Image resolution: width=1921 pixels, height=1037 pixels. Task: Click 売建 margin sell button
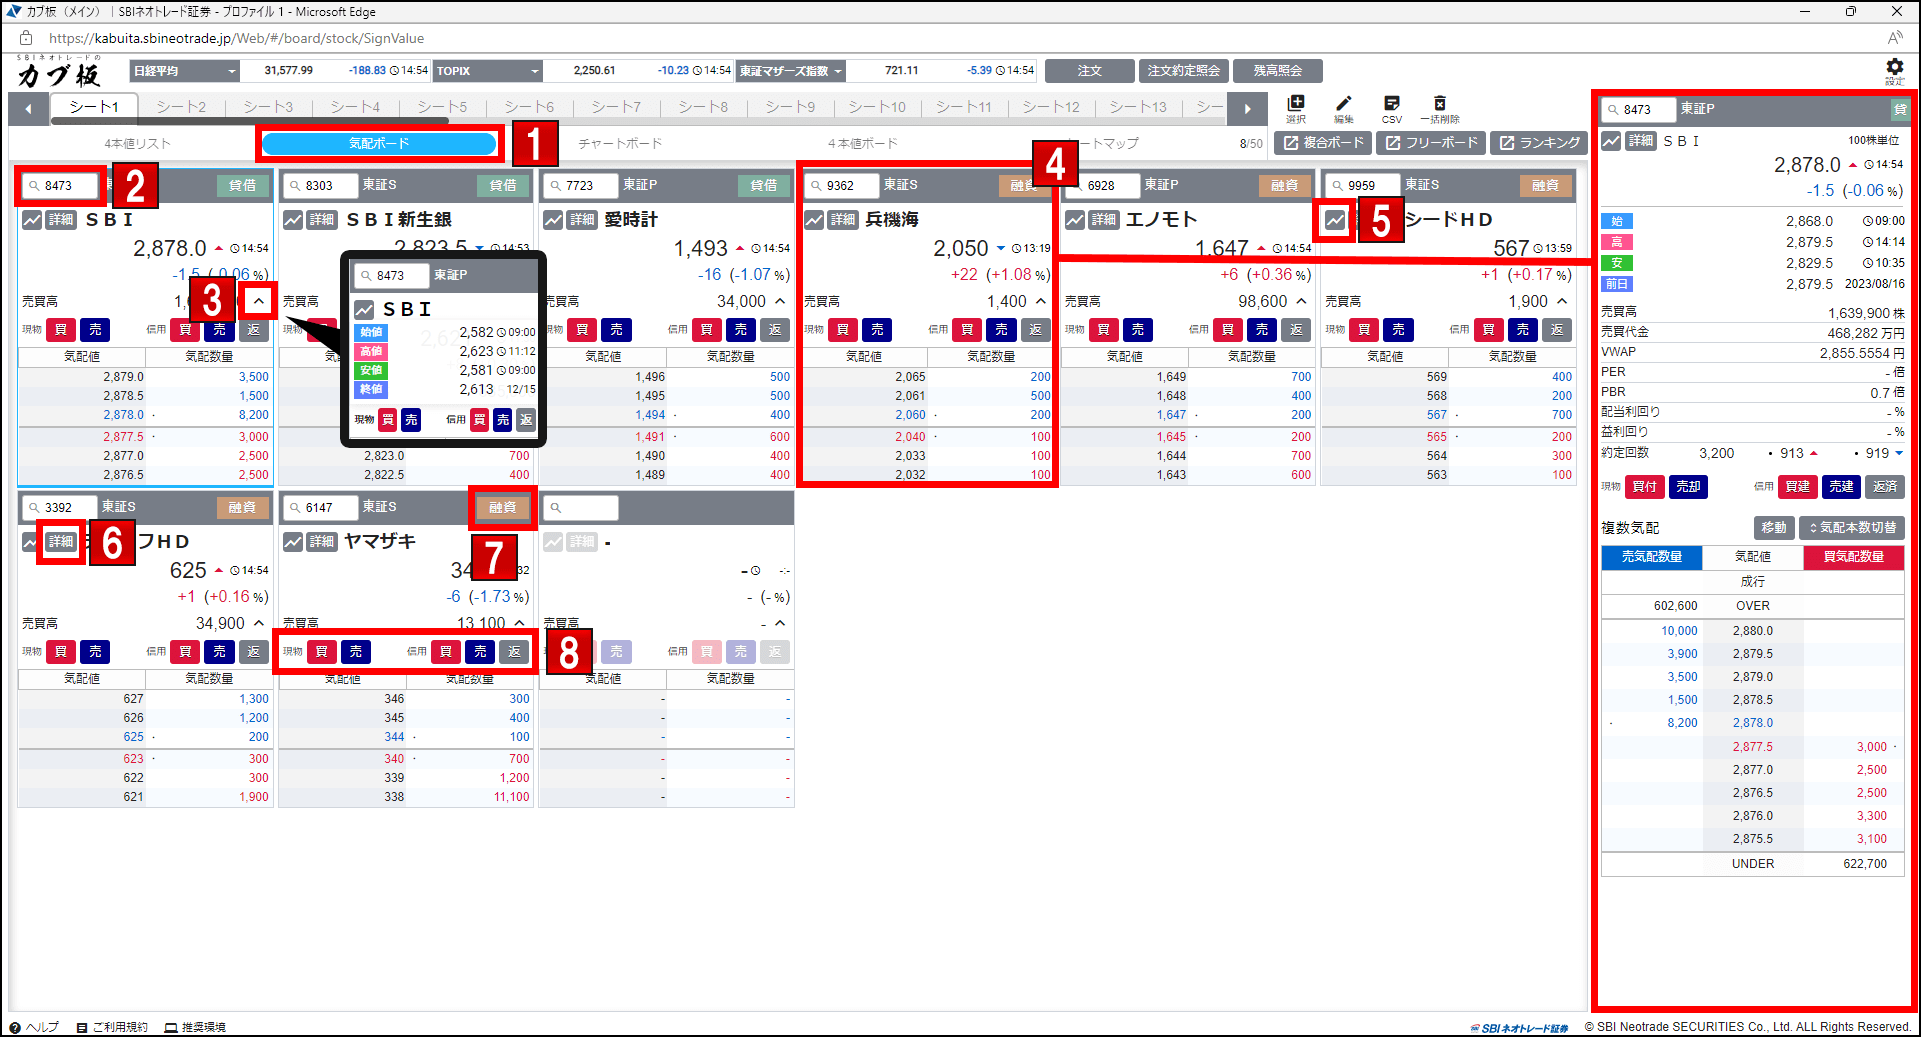pos(1842,487)
